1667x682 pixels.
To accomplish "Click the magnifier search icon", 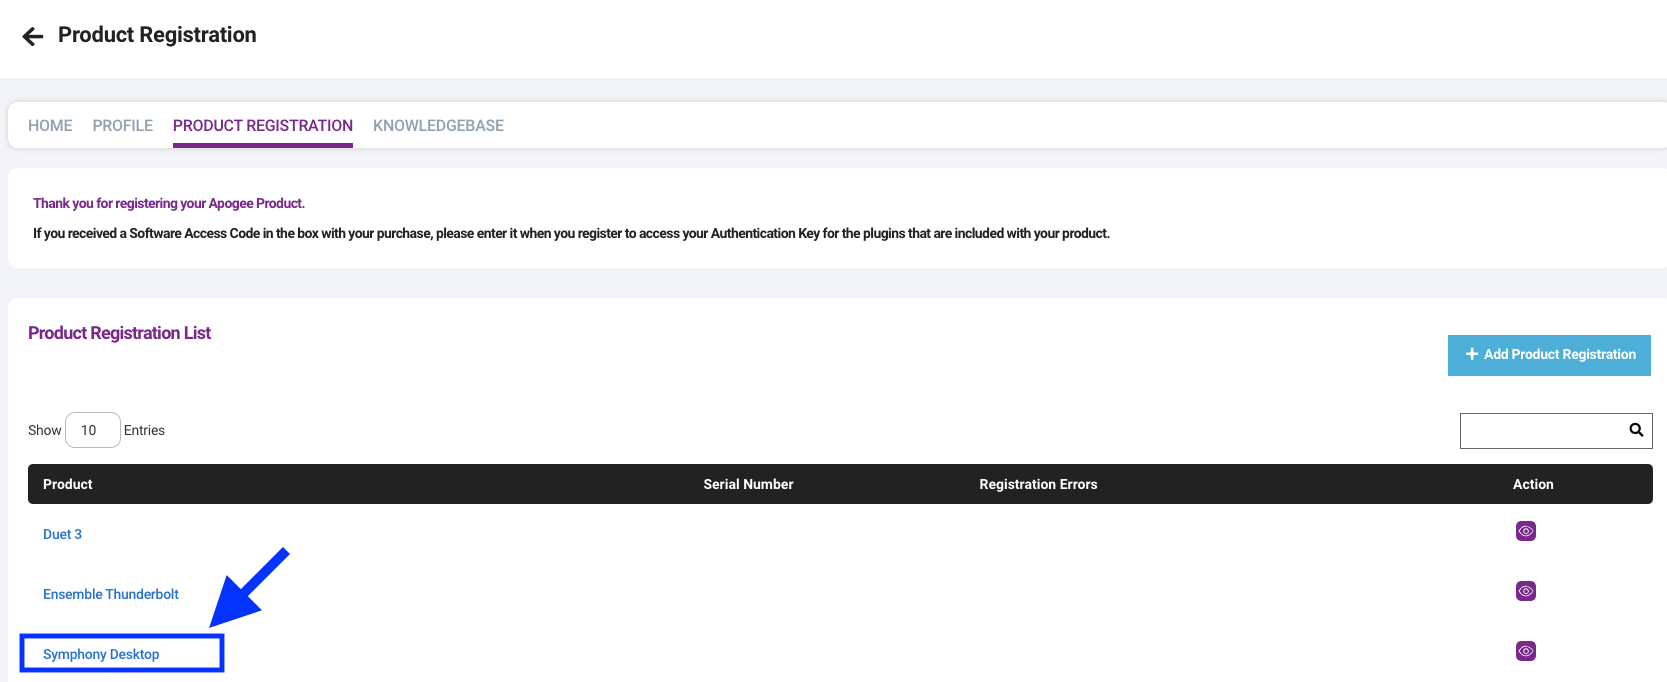I will pos(1636,430).
